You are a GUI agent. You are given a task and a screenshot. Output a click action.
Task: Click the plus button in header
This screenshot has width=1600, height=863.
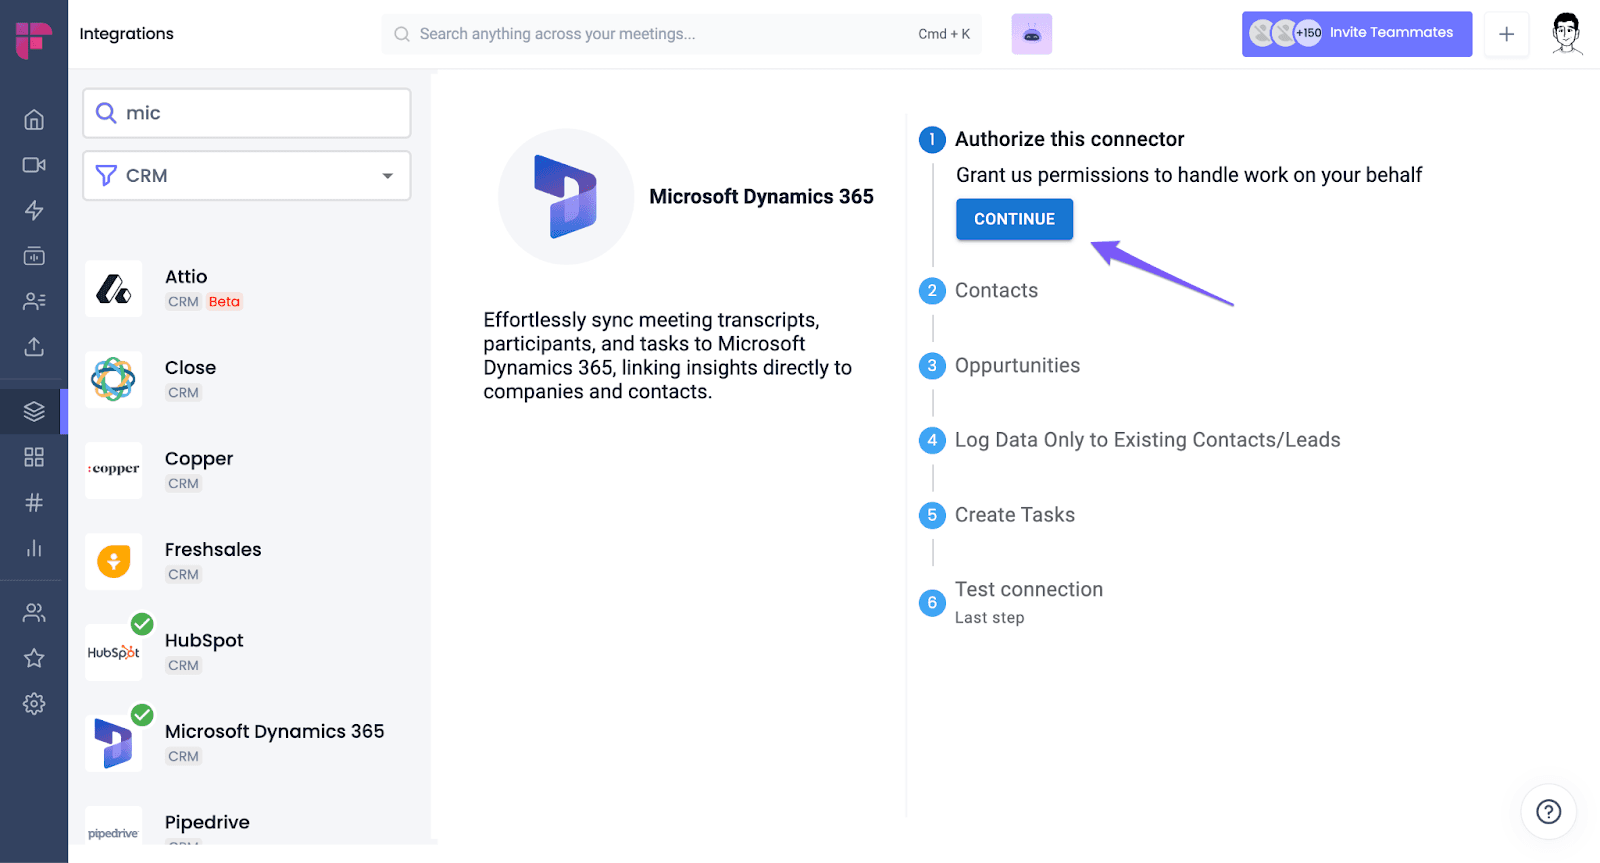[x=1506, y=34]
